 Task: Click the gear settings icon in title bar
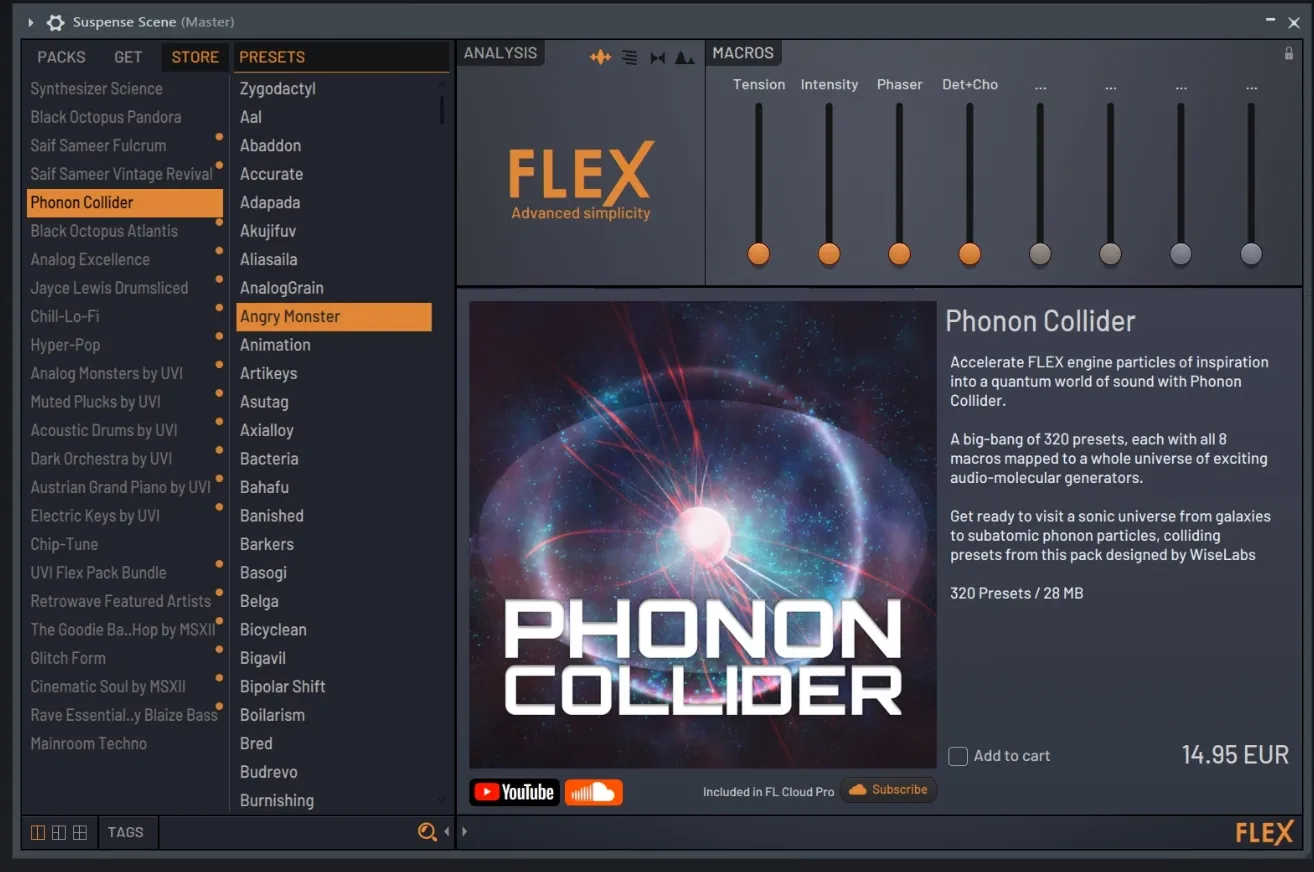click(56, 22)
